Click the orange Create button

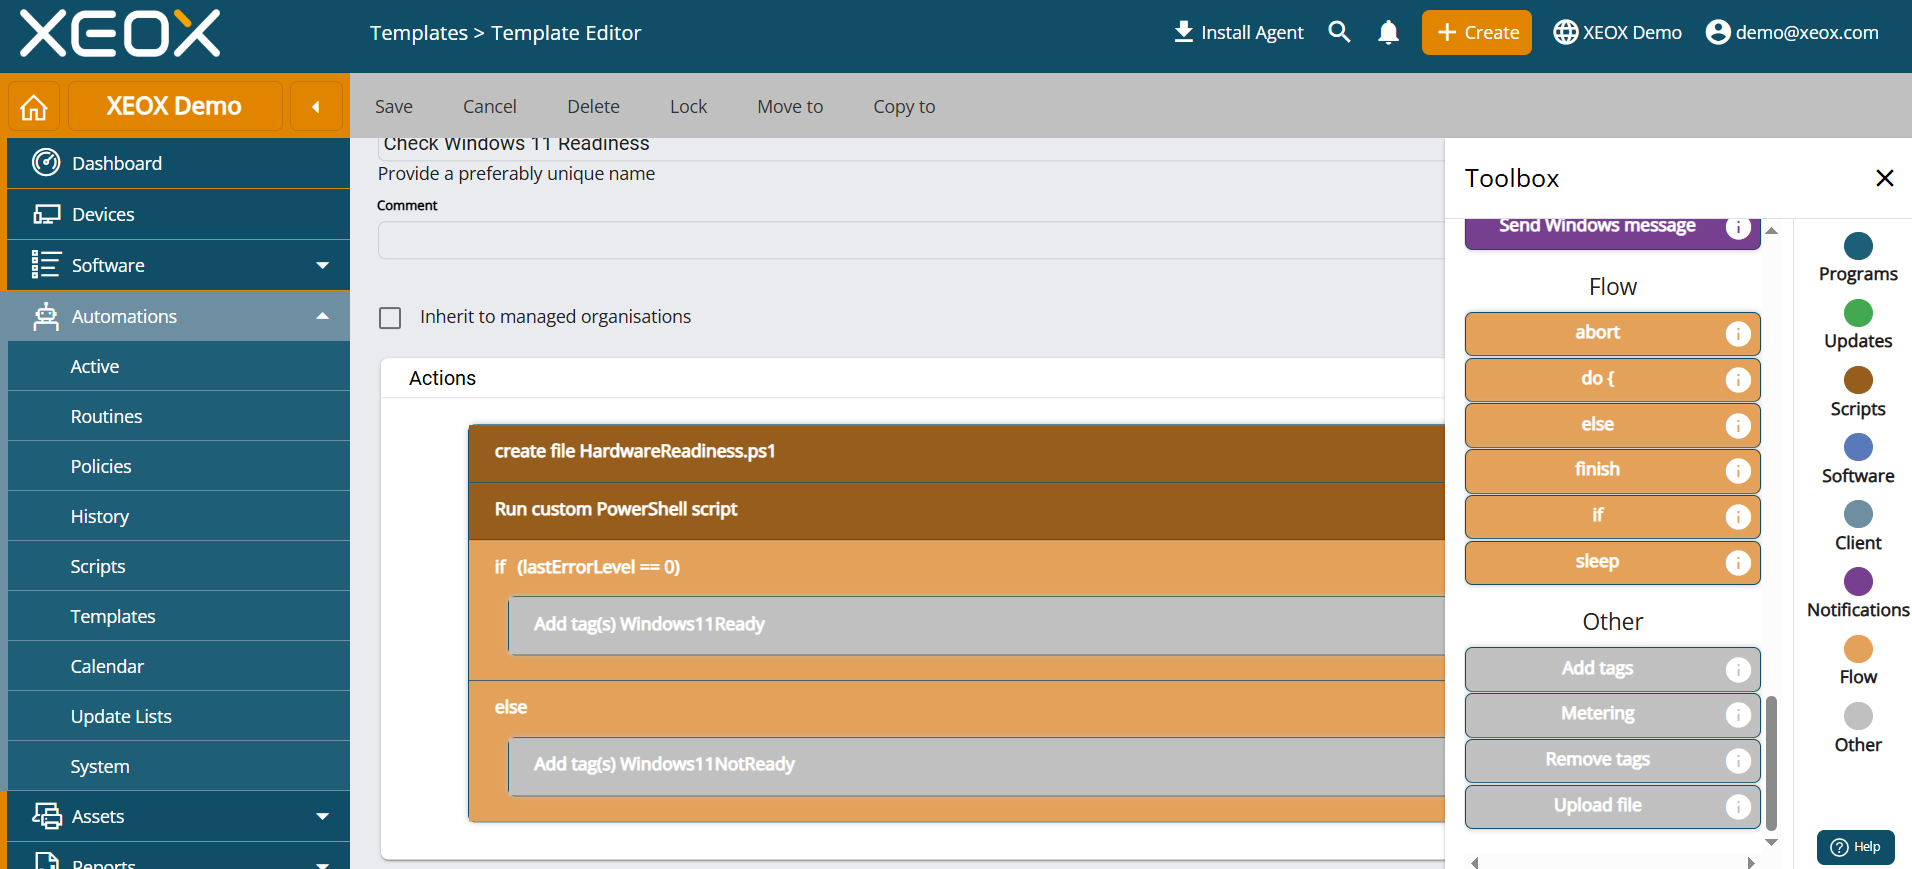coord(1477,32)
